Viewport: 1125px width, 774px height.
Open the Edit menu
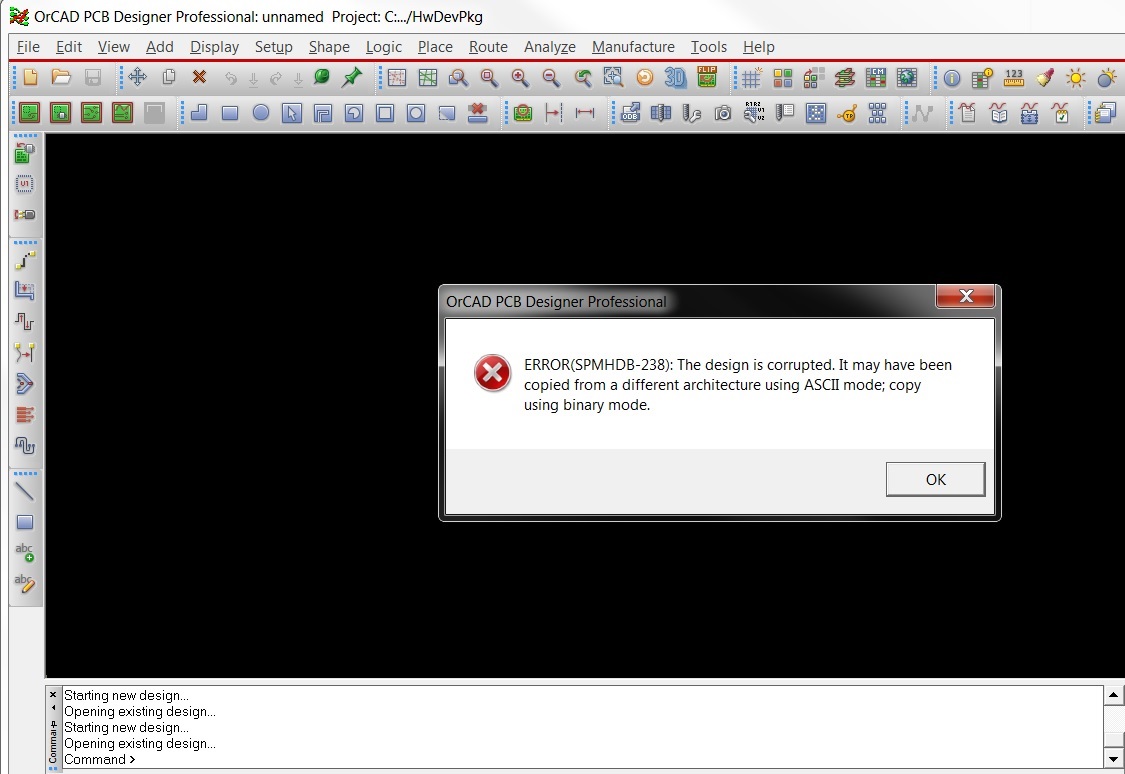pos(69,47)
